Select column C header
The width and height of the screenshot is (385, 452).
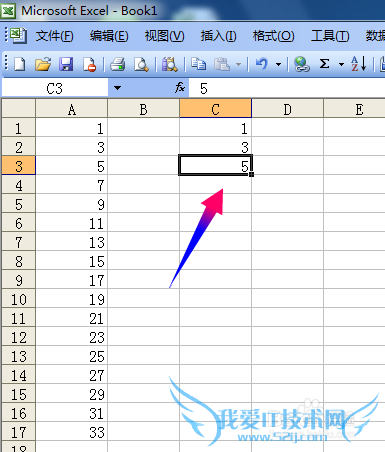click(216, 109)
